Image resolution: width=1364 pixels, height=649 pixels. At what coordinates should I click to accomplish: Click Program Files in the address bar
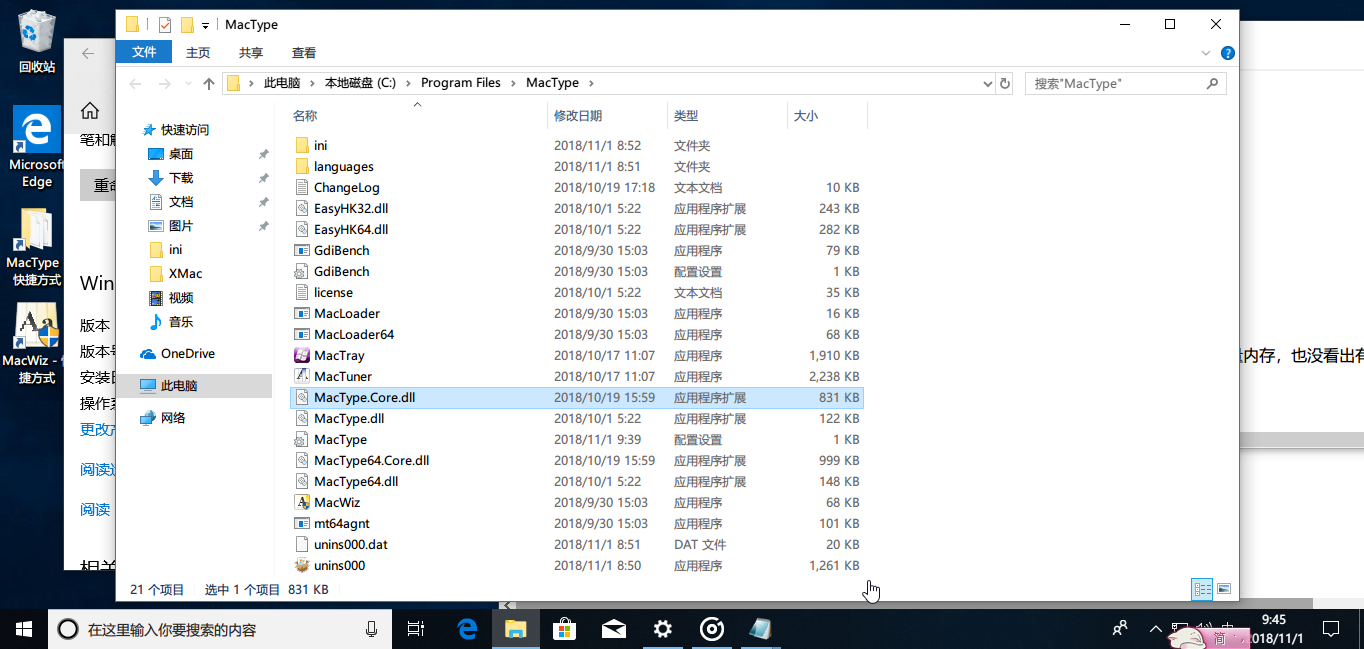coord(460,84)
